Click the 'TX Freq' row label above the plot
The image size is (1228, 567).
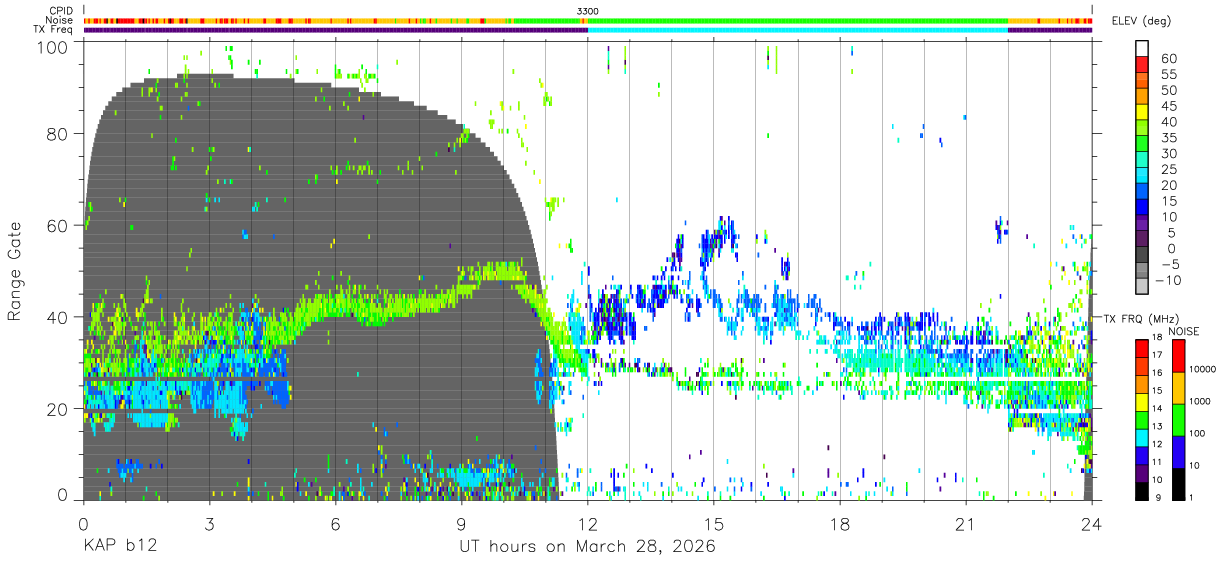[54, 30]
